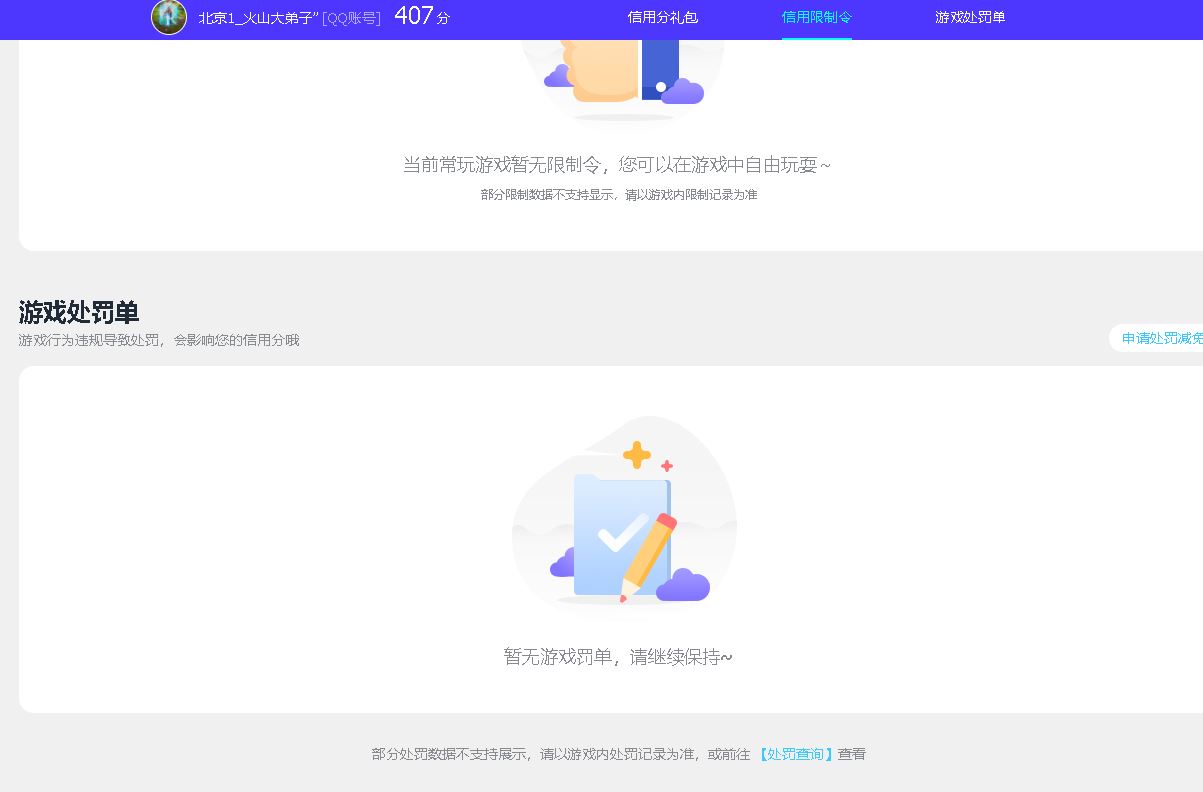The image size is (1203, 792).
Task: Click the QQ账号 account label
Action: (350, 17)
